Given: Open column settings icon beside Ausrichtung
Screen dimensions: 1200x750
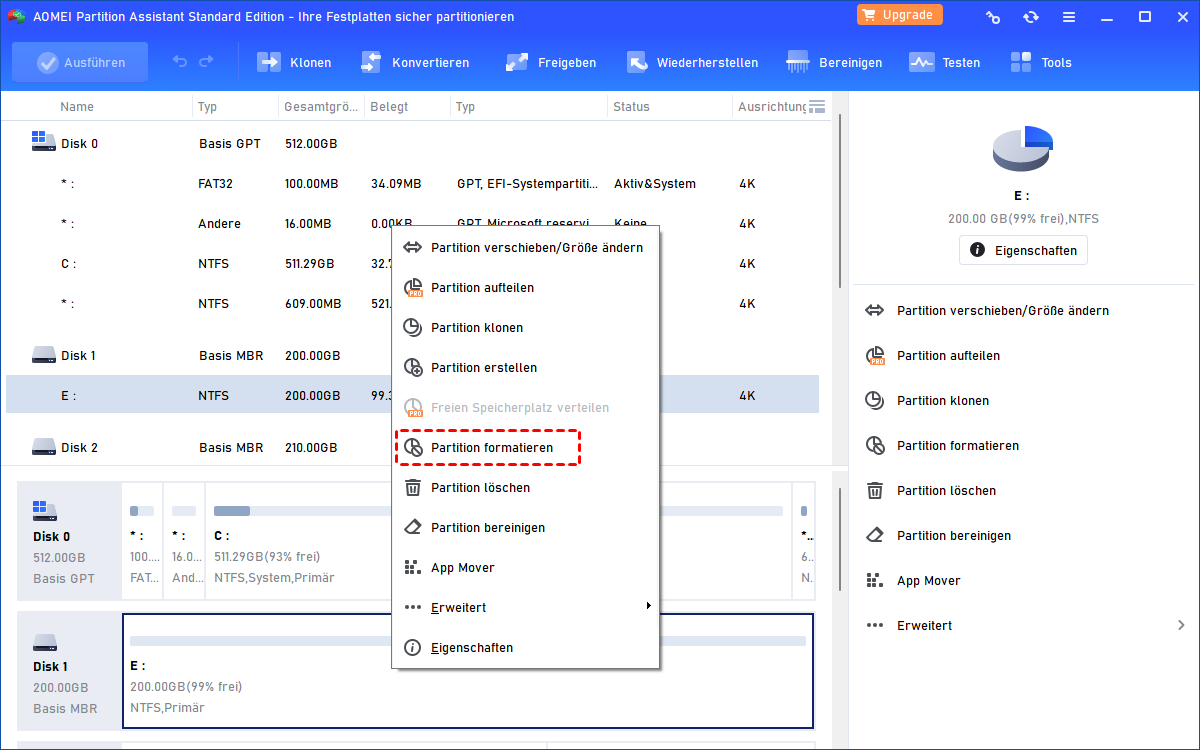Looking at the screenshot, I should tap(817, 106).
